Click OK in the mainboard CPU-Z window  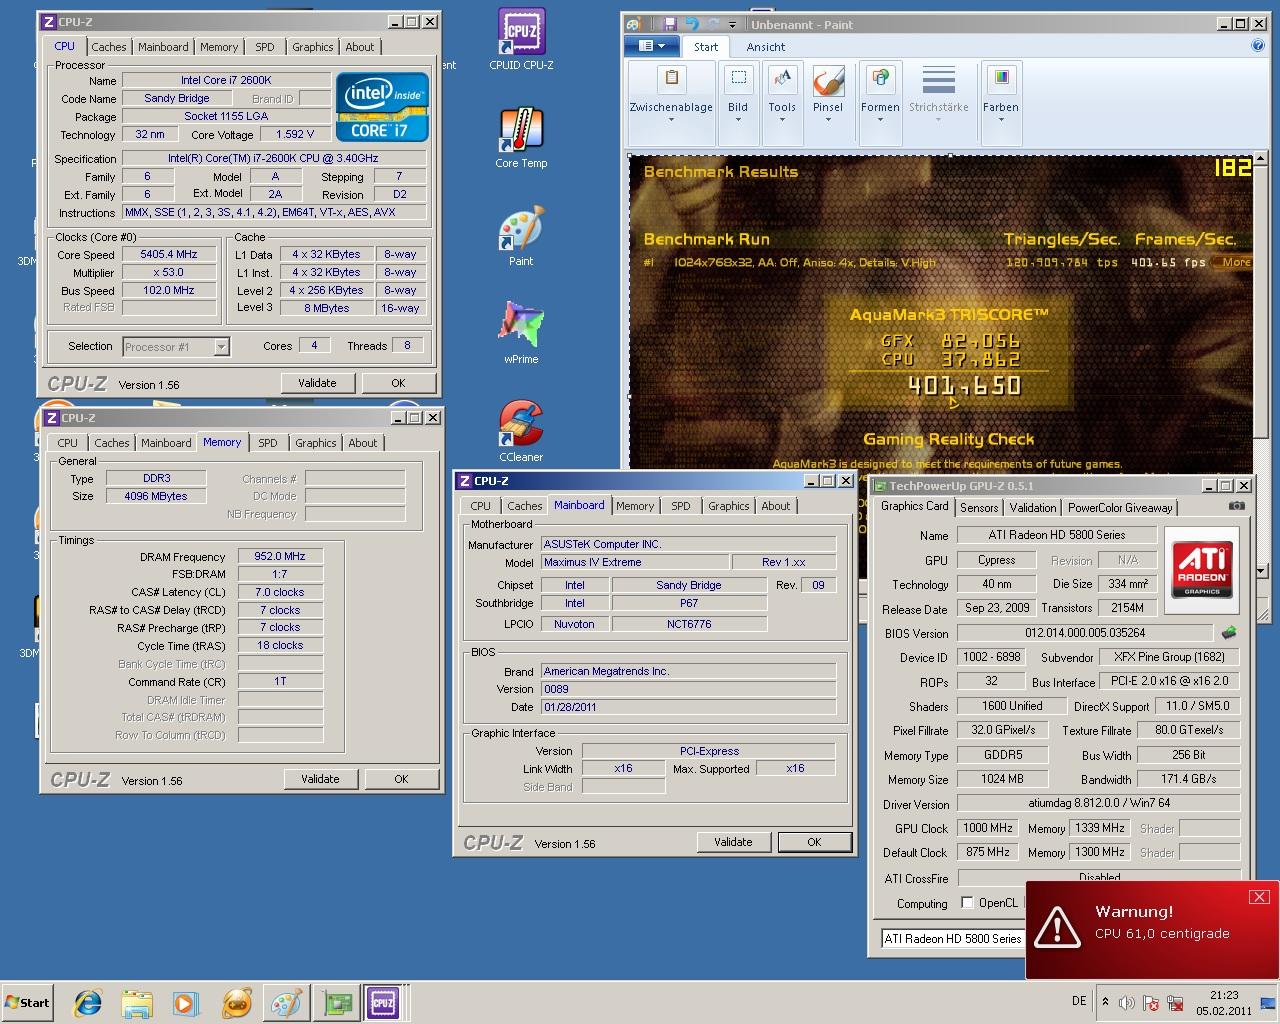(814, 842)
